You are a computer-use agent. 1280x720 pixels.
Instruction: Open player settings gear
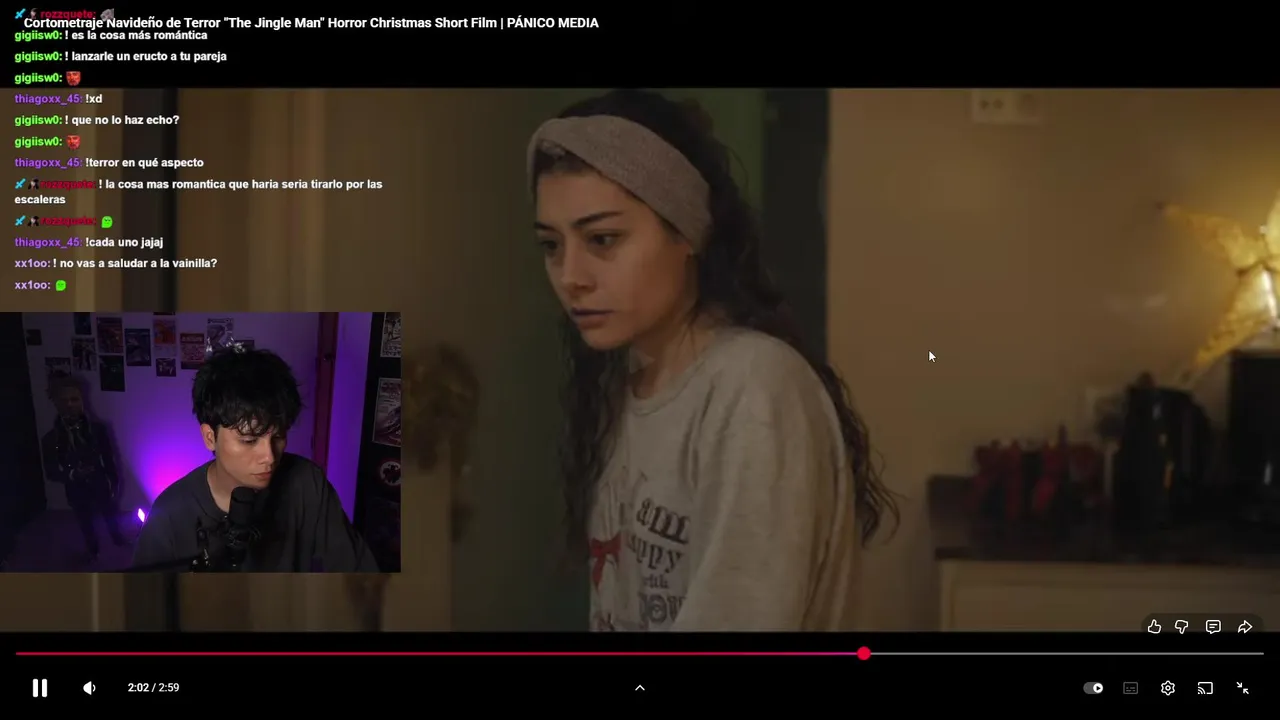[x=1168, y=688]
